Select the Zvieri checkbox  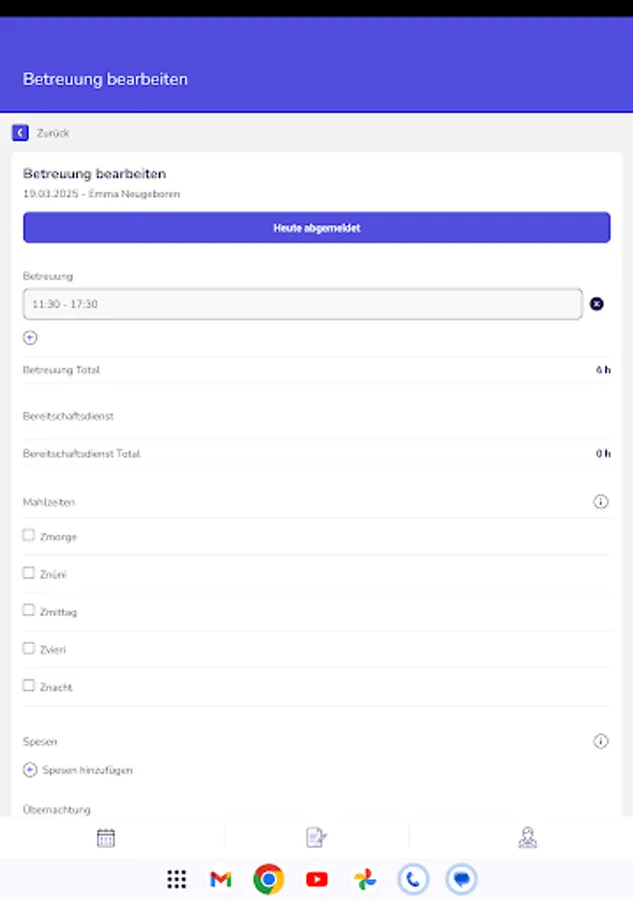pos(28,648)
